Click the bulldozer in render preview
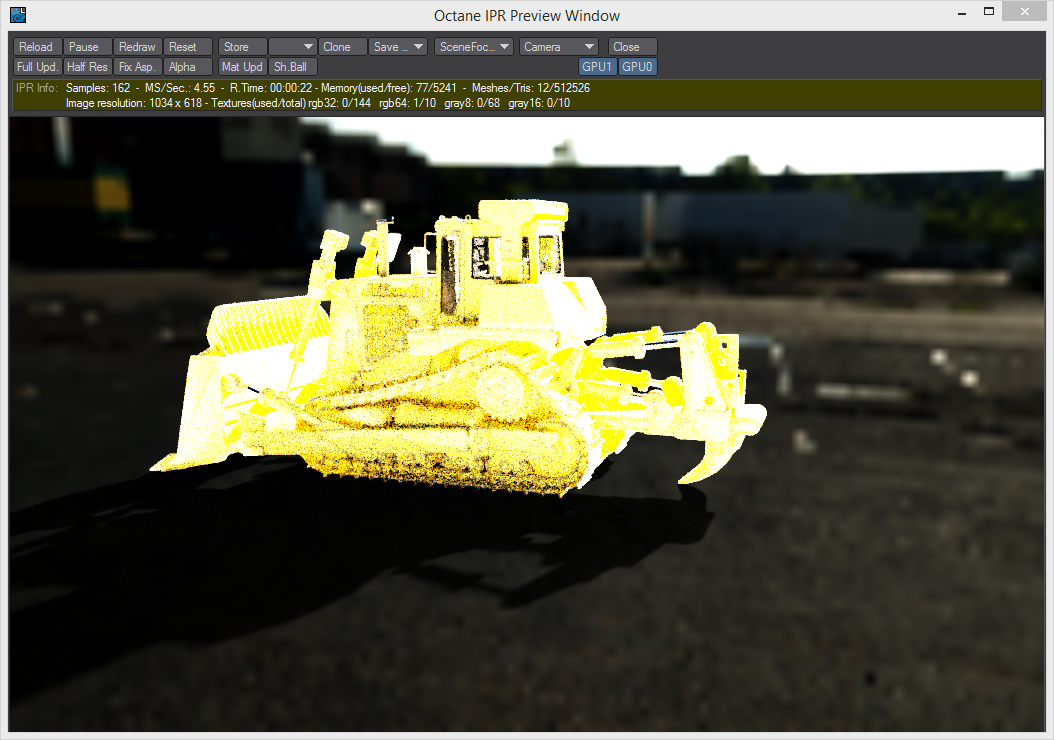The image size is (1054, 740). (x=457, y=350)
